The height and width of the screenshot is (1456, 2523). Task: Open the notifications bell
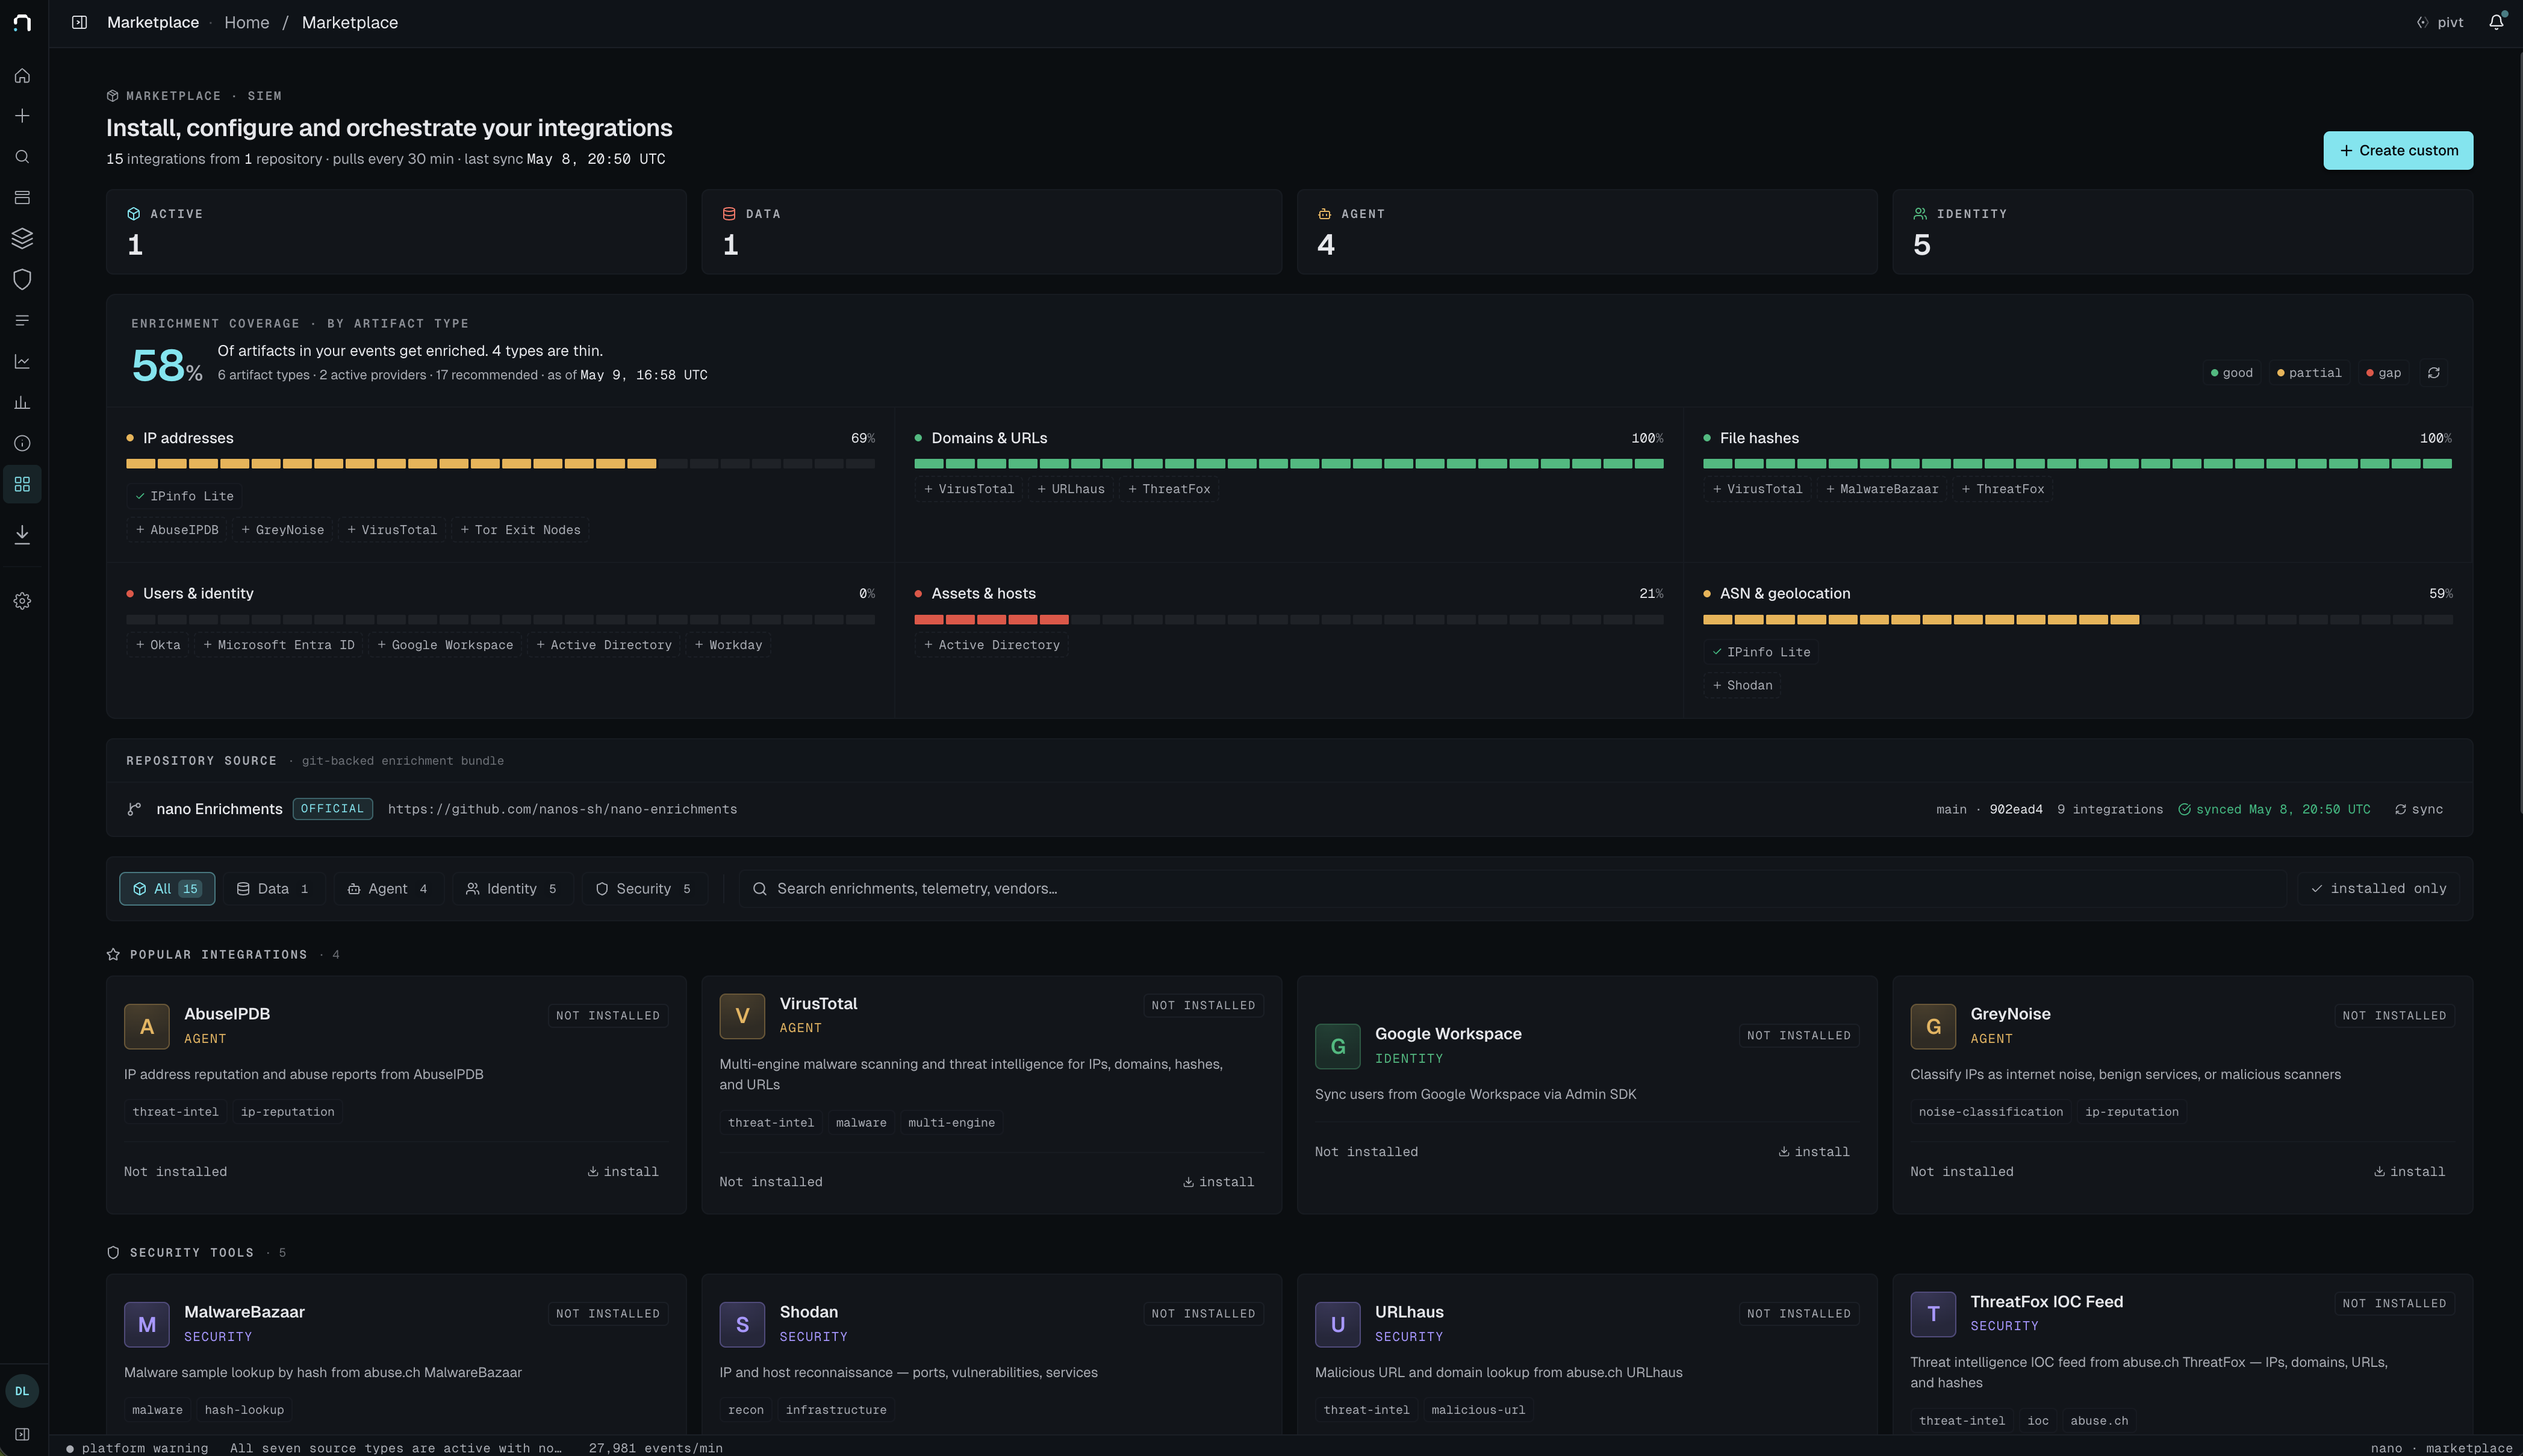point(2496,22)
